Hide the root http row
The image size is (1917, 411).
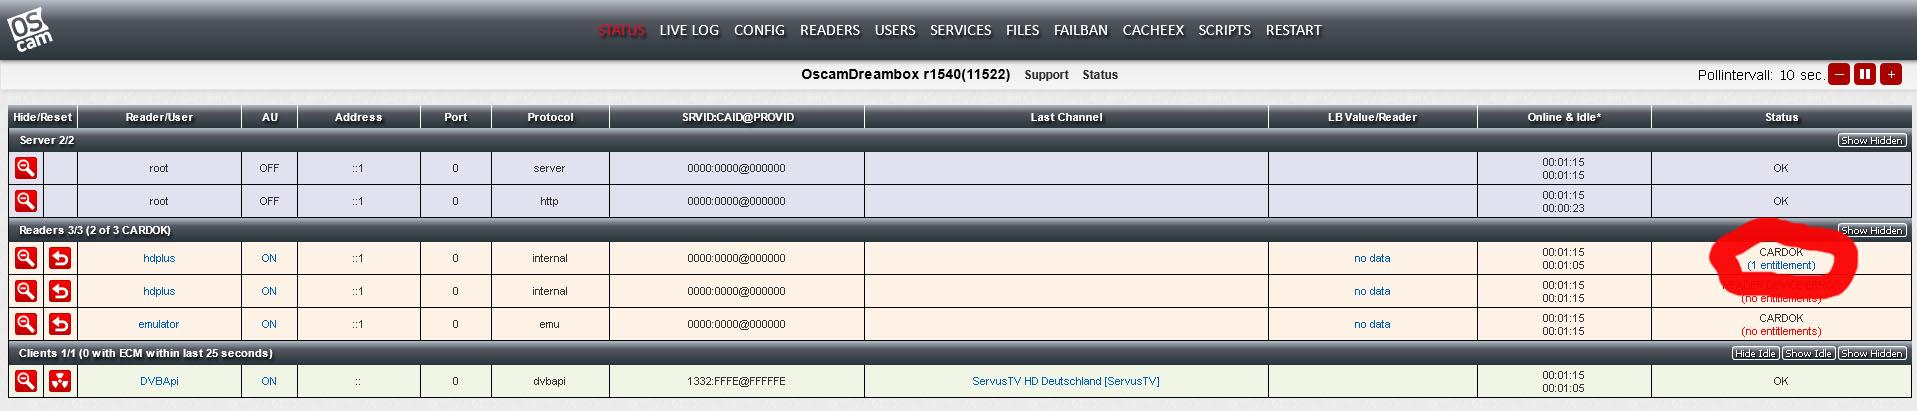point(26,201)
